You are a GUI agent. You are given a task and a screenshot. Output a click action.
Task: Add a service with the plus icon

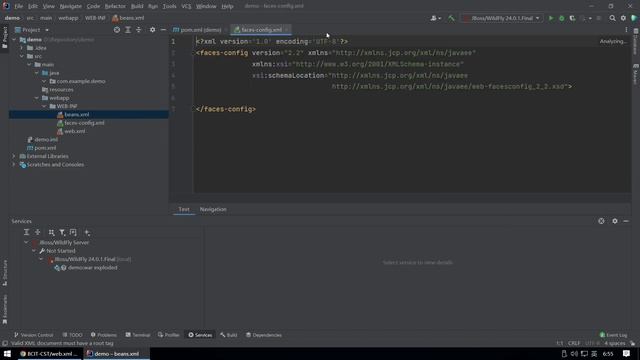click(87, 232)
